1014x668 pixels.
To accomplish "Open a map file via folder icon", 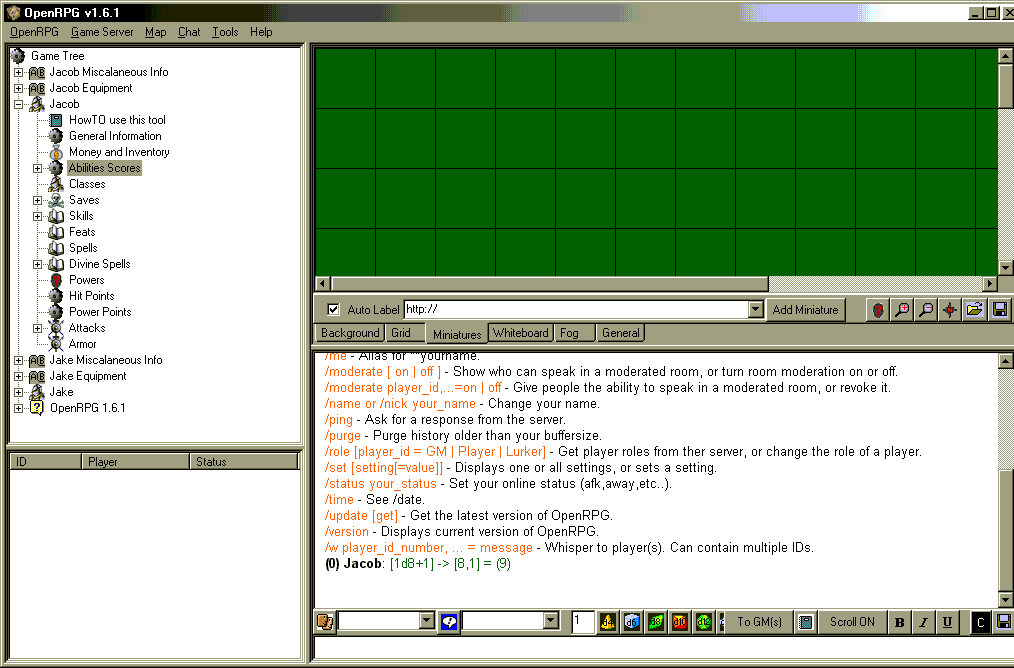I will (x=974, y=310).
